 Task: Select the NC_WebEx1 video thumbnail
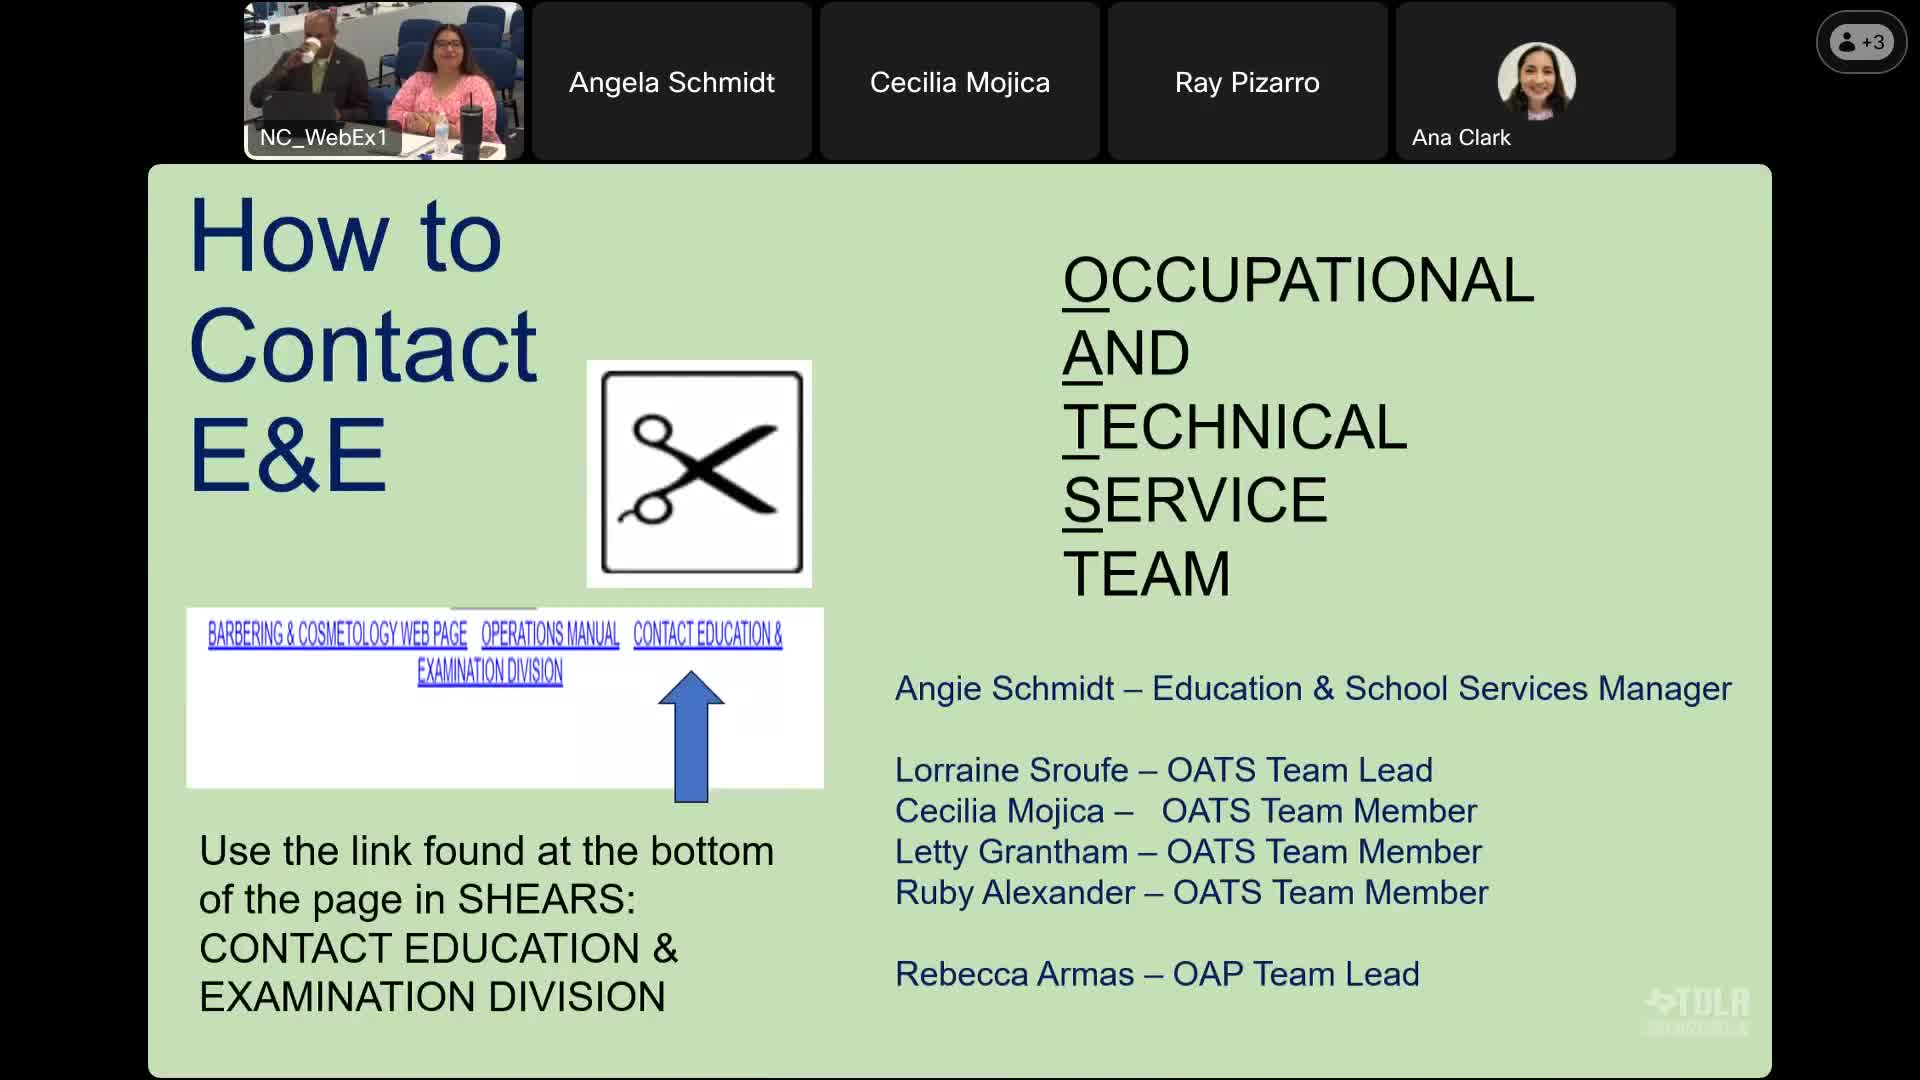[384, 70]
